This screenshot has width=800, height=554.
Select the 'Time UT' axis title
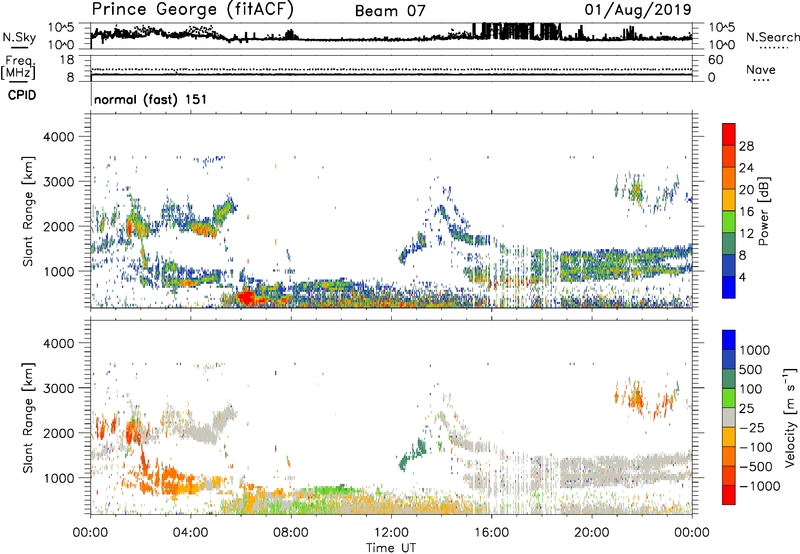[x=391, y=548]
